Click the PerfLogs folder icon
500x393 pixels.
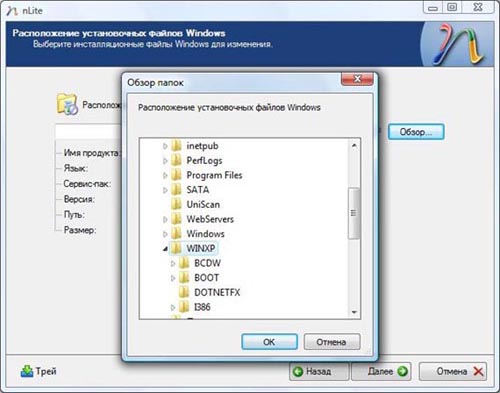(x=176, y=160)
